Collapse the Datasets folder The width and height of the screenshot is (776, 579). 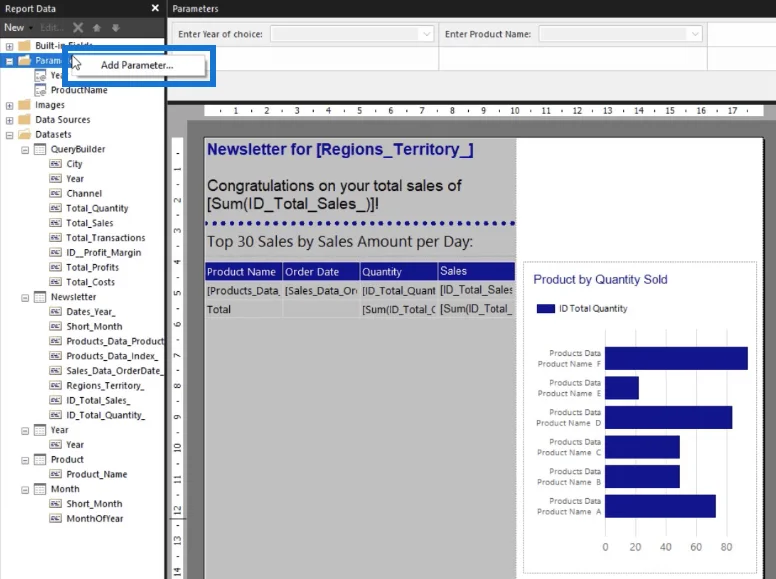pyautogui.click(x=9, y=135)
